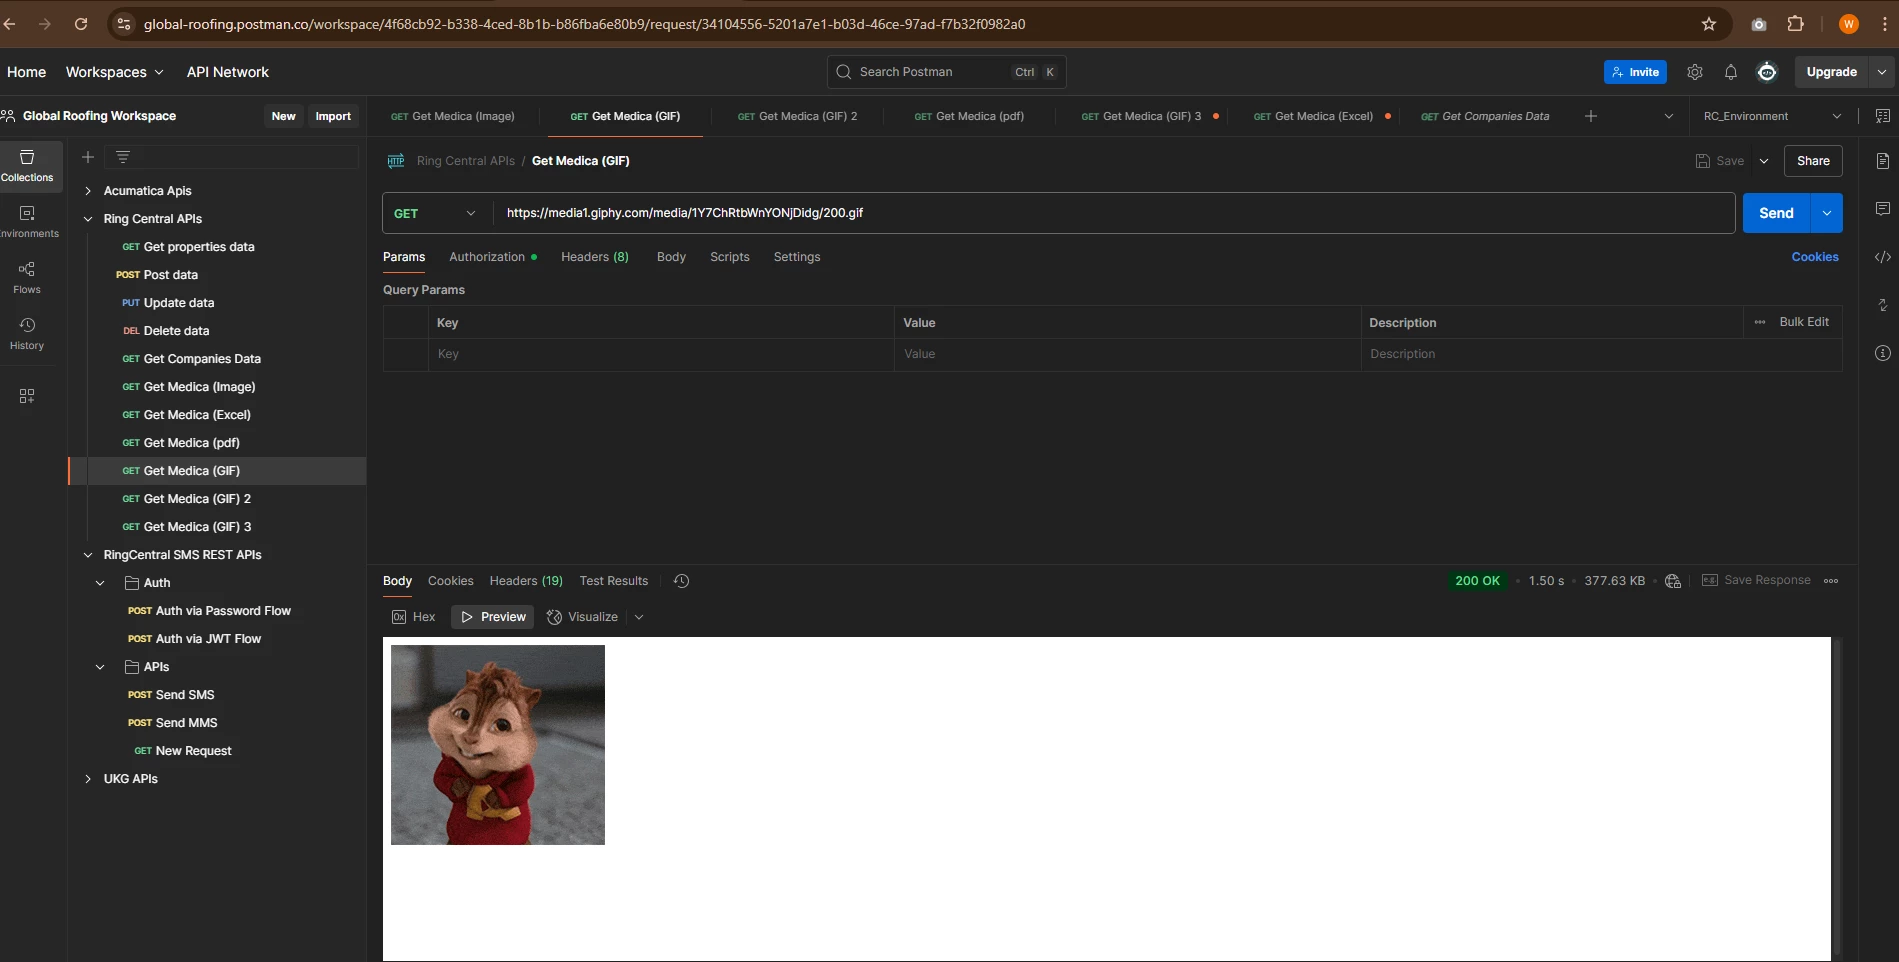Open the response more options ellipsis
Screen dimensions: 1899x962
tap(1831, 581)
